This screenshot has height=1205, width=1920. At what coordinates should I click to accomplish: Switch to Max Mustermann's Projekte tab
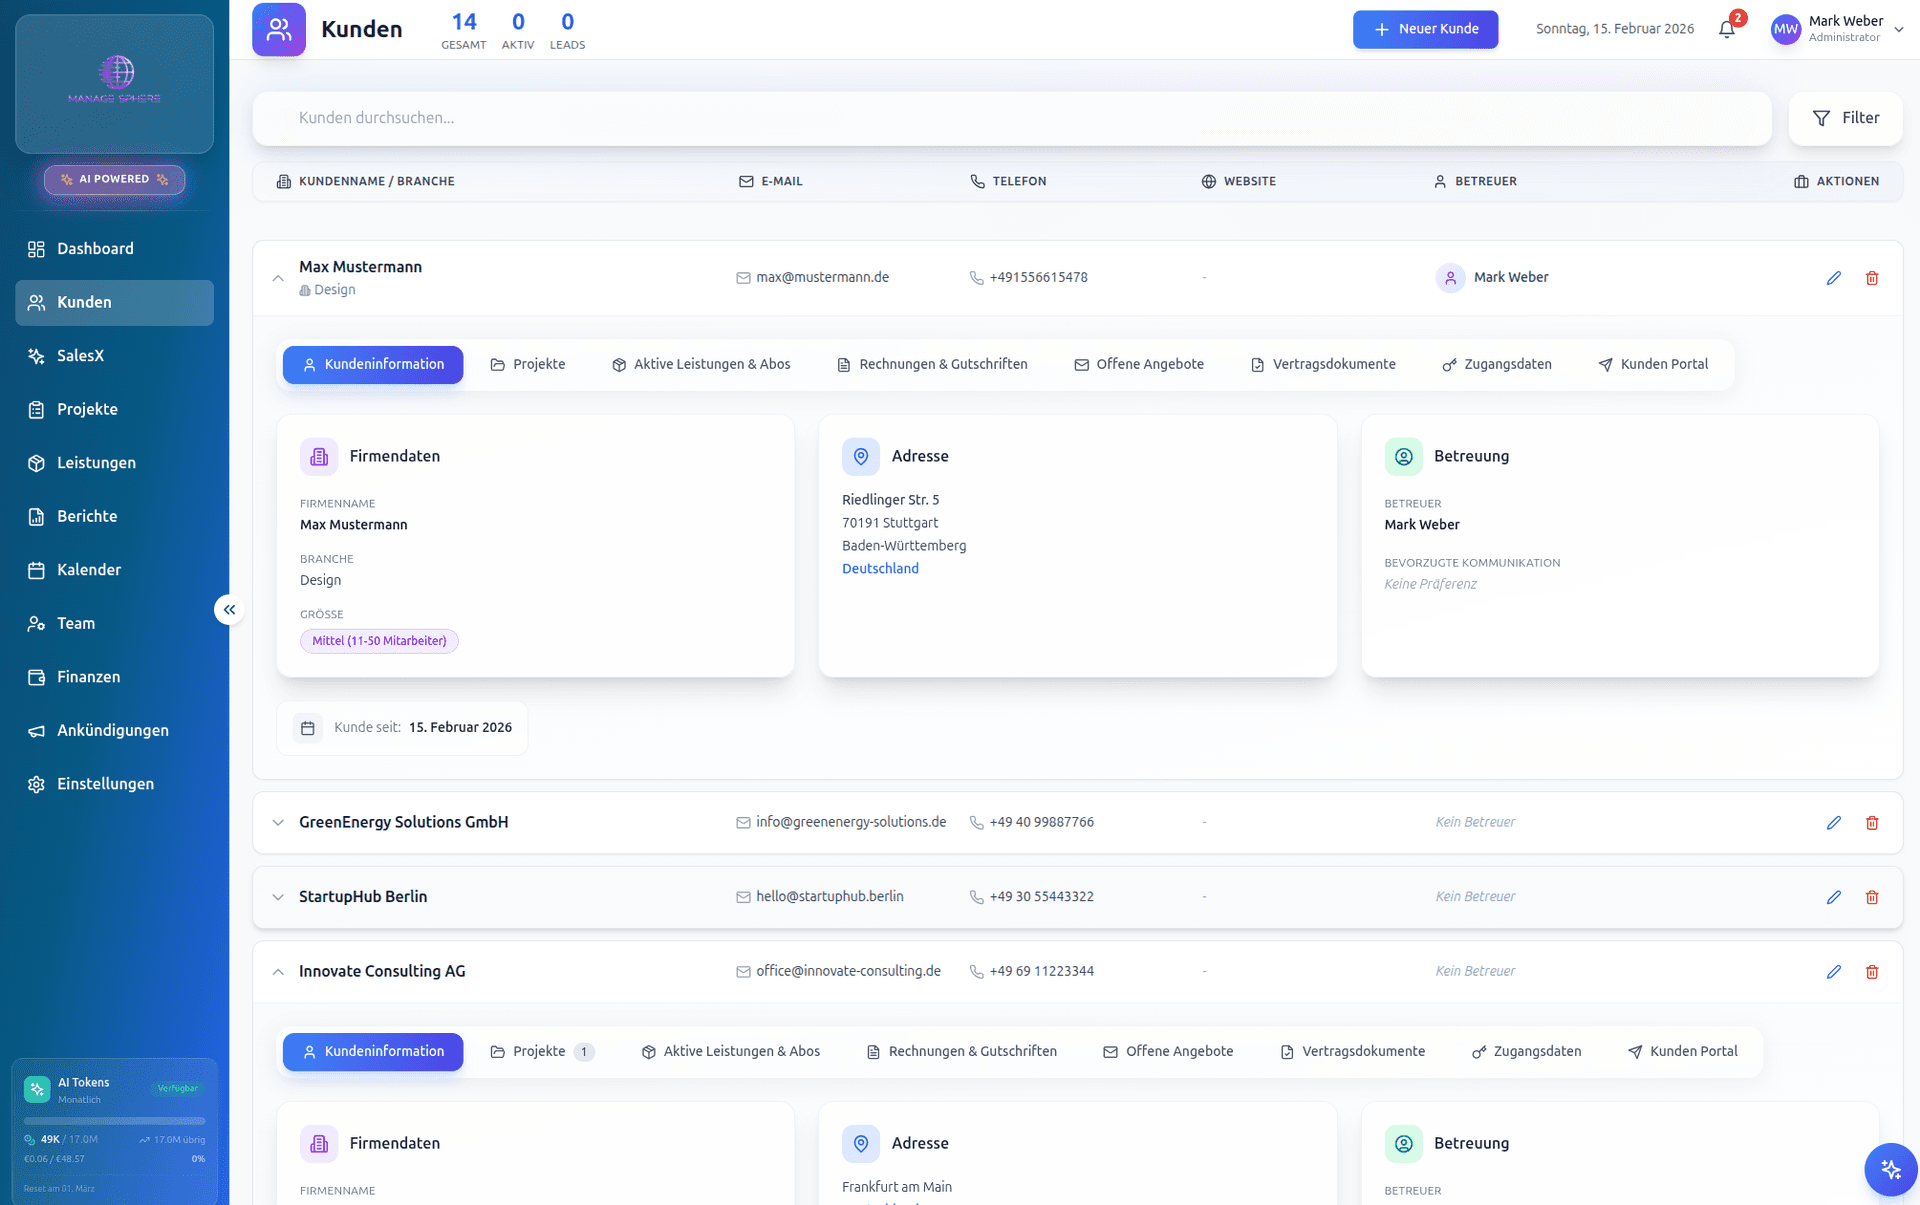(x=527, y=365)
